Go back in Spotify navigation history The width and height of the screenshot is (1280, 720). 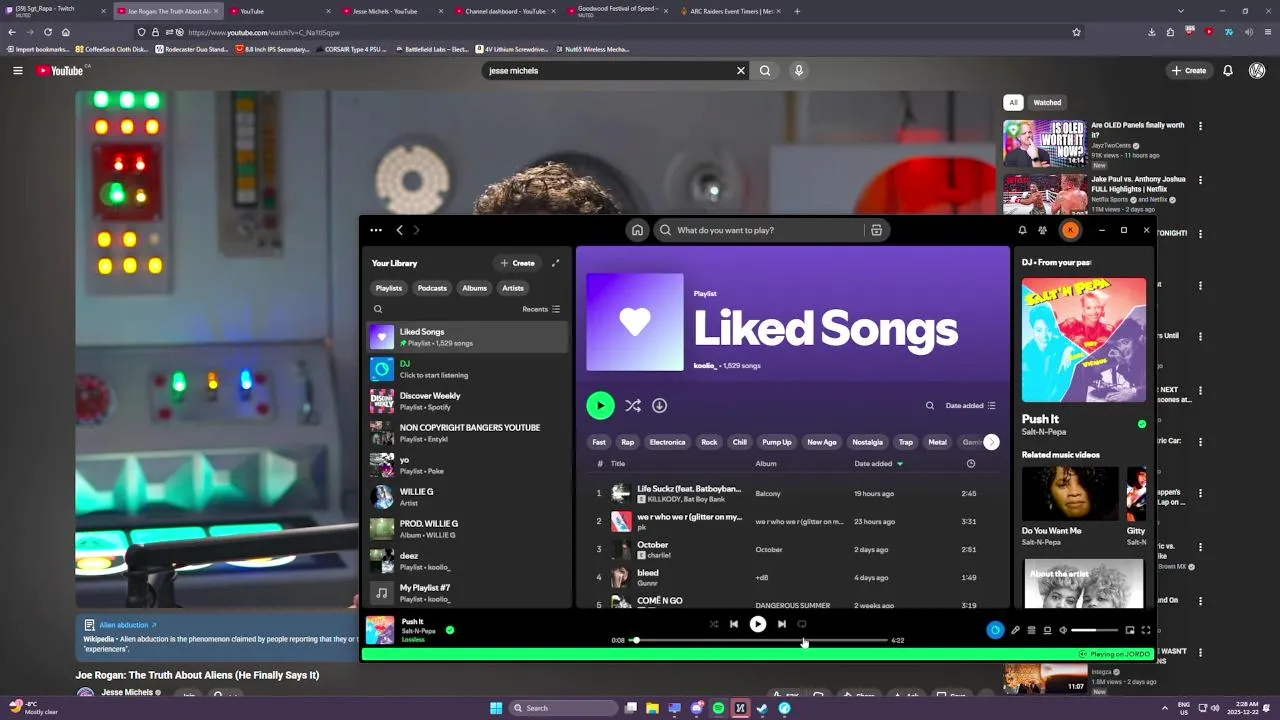(x=399, y=230)
